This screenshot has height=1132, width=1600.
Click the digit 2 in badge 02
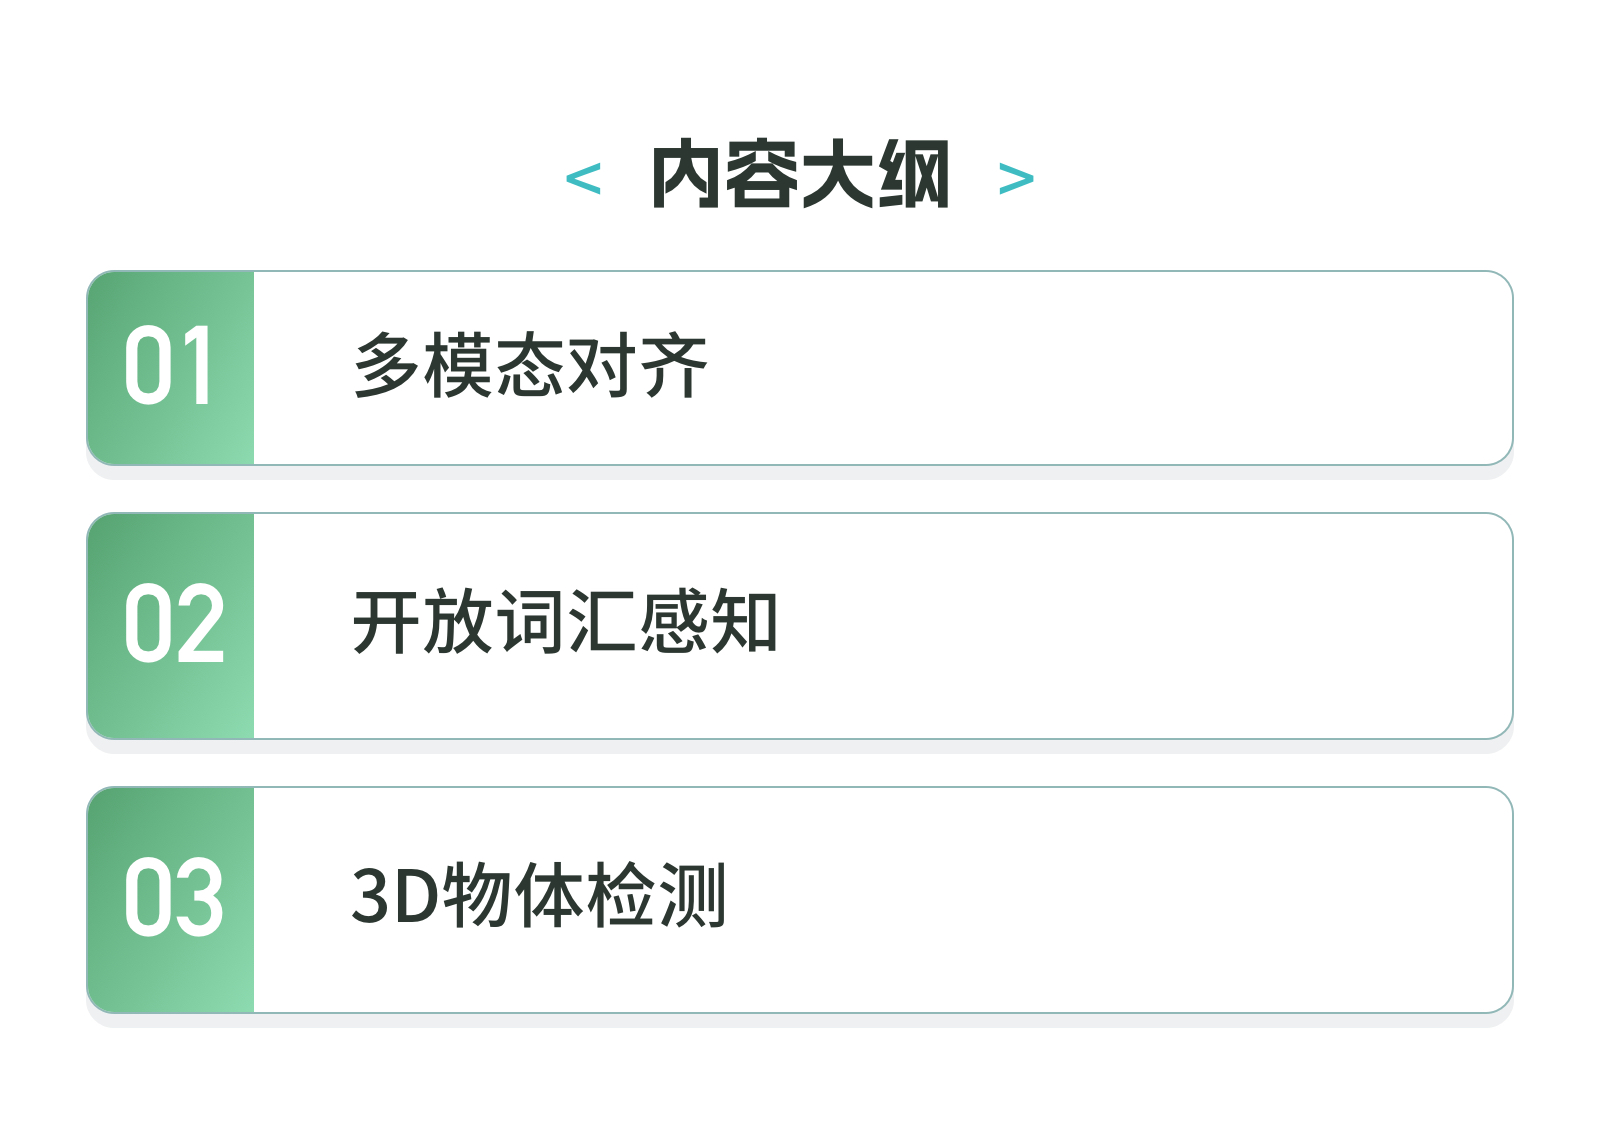click(x=201, y=624)
